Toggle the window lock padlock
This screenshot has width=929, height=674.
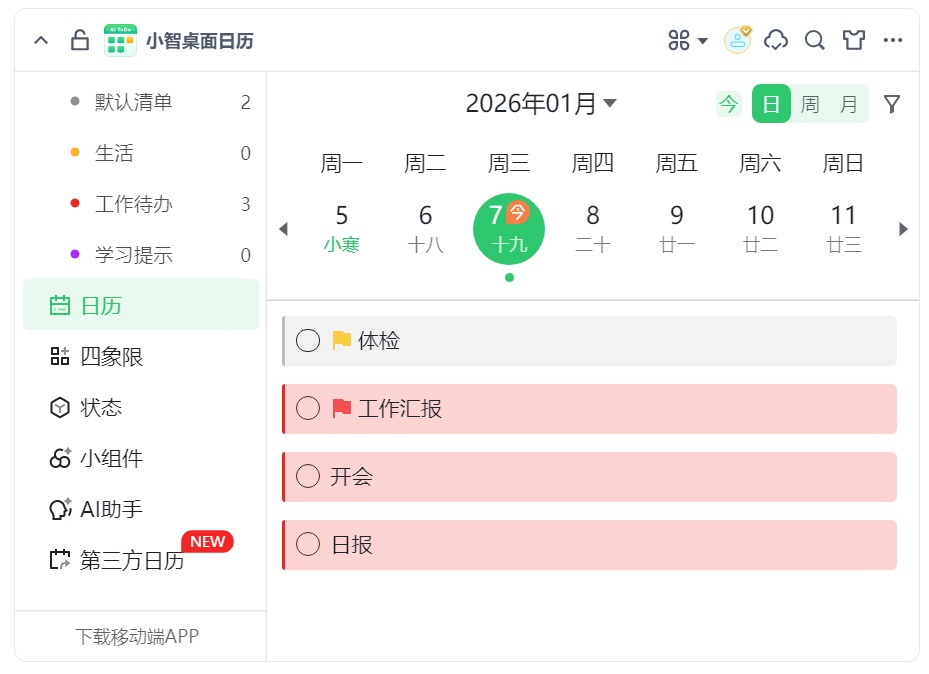point(78,40)
